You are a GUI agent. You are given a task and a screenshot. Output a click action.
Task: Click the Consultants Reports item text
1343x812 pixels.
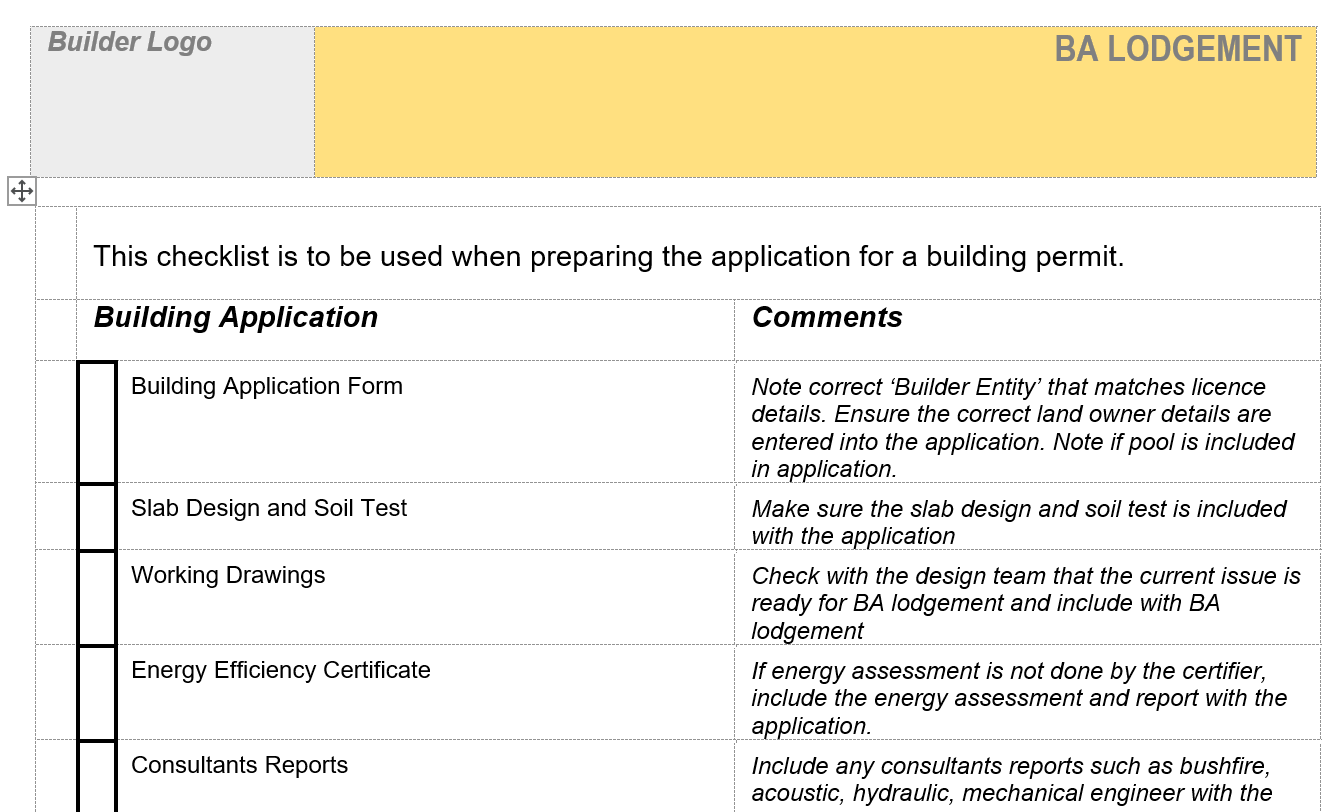tap(240, 766)
